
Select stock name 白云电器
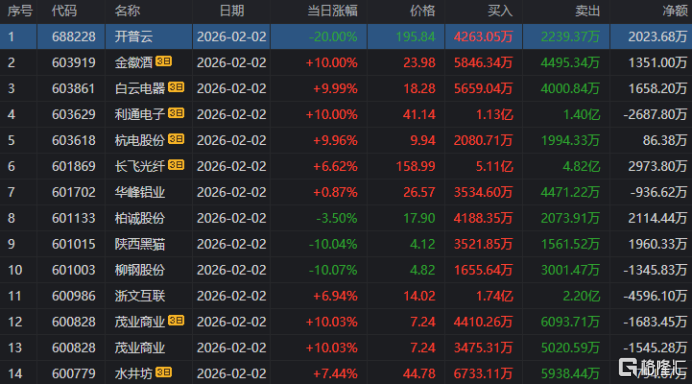tap(140, 88)
